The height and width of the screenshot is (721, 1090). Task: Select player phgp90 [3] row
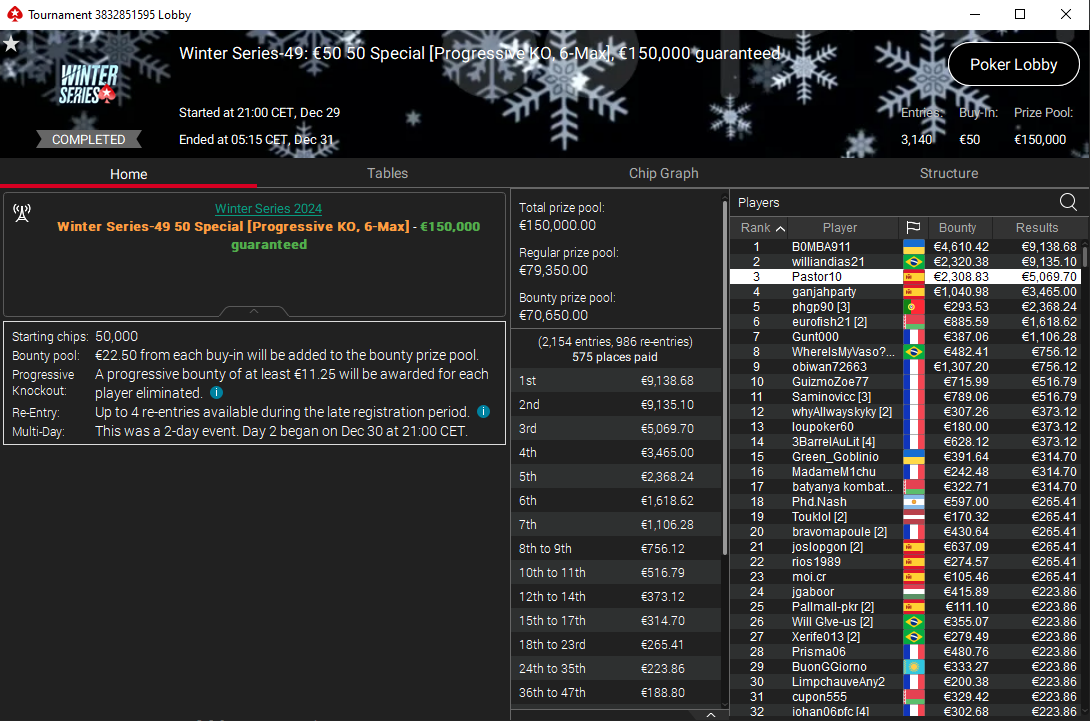(x=905, y=307)
